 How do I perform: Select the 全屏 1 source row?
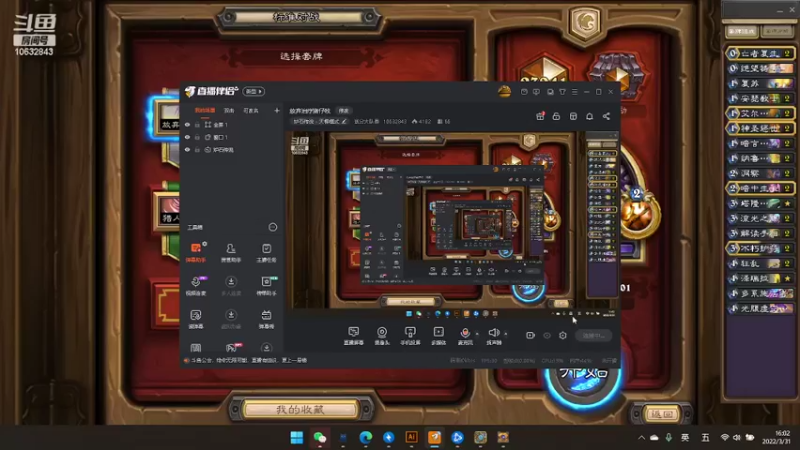point(232,124)
